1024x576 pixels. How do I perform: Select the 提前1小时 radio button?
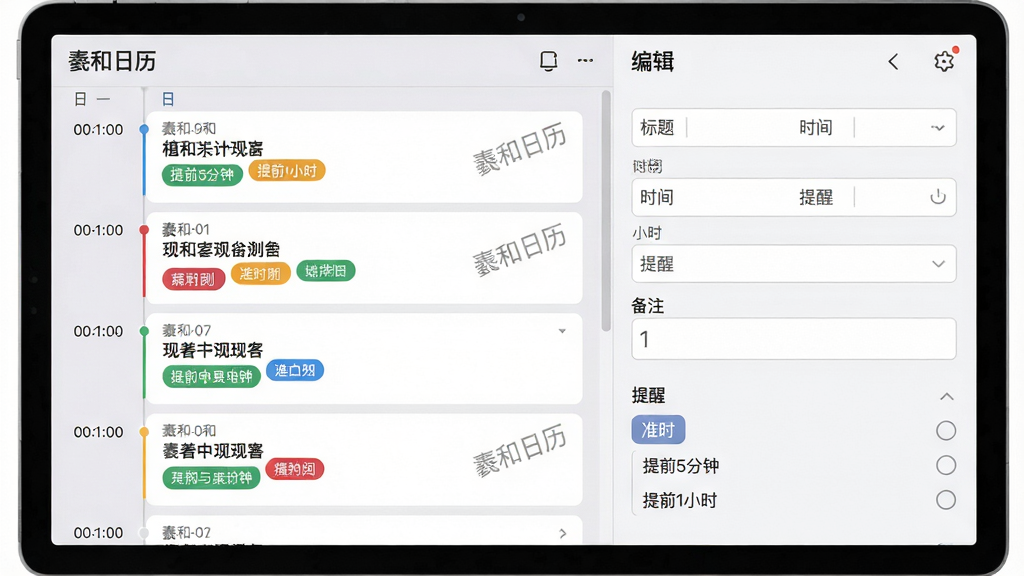click(946, 500)
